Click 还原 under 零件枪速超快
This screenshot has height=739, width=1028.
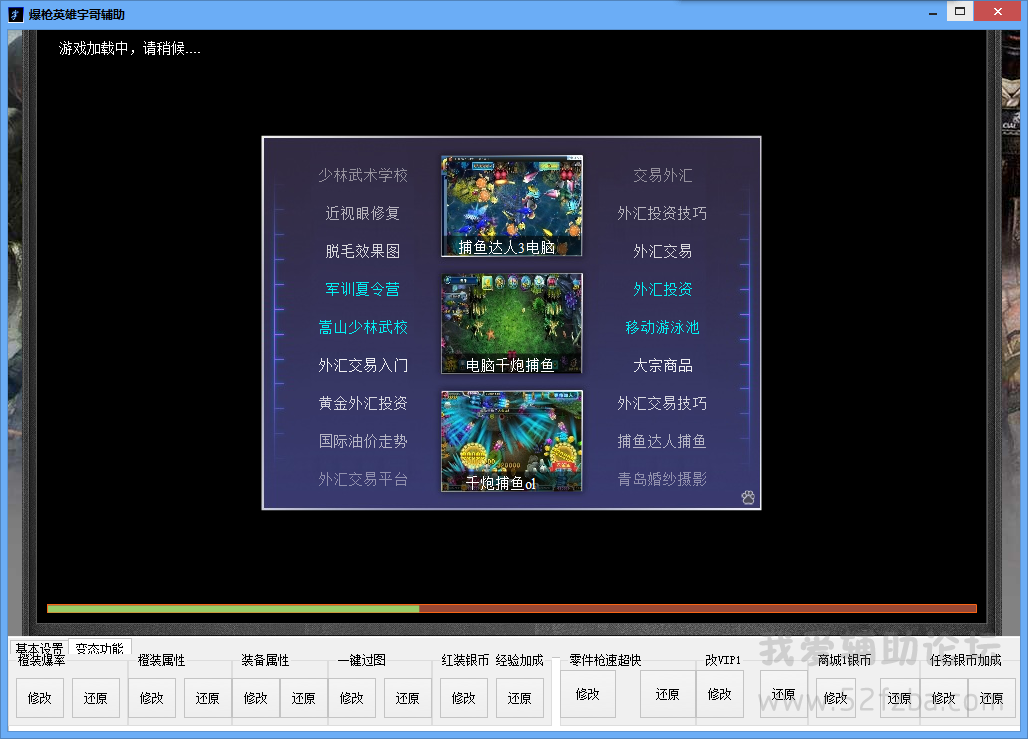[667, 694]
